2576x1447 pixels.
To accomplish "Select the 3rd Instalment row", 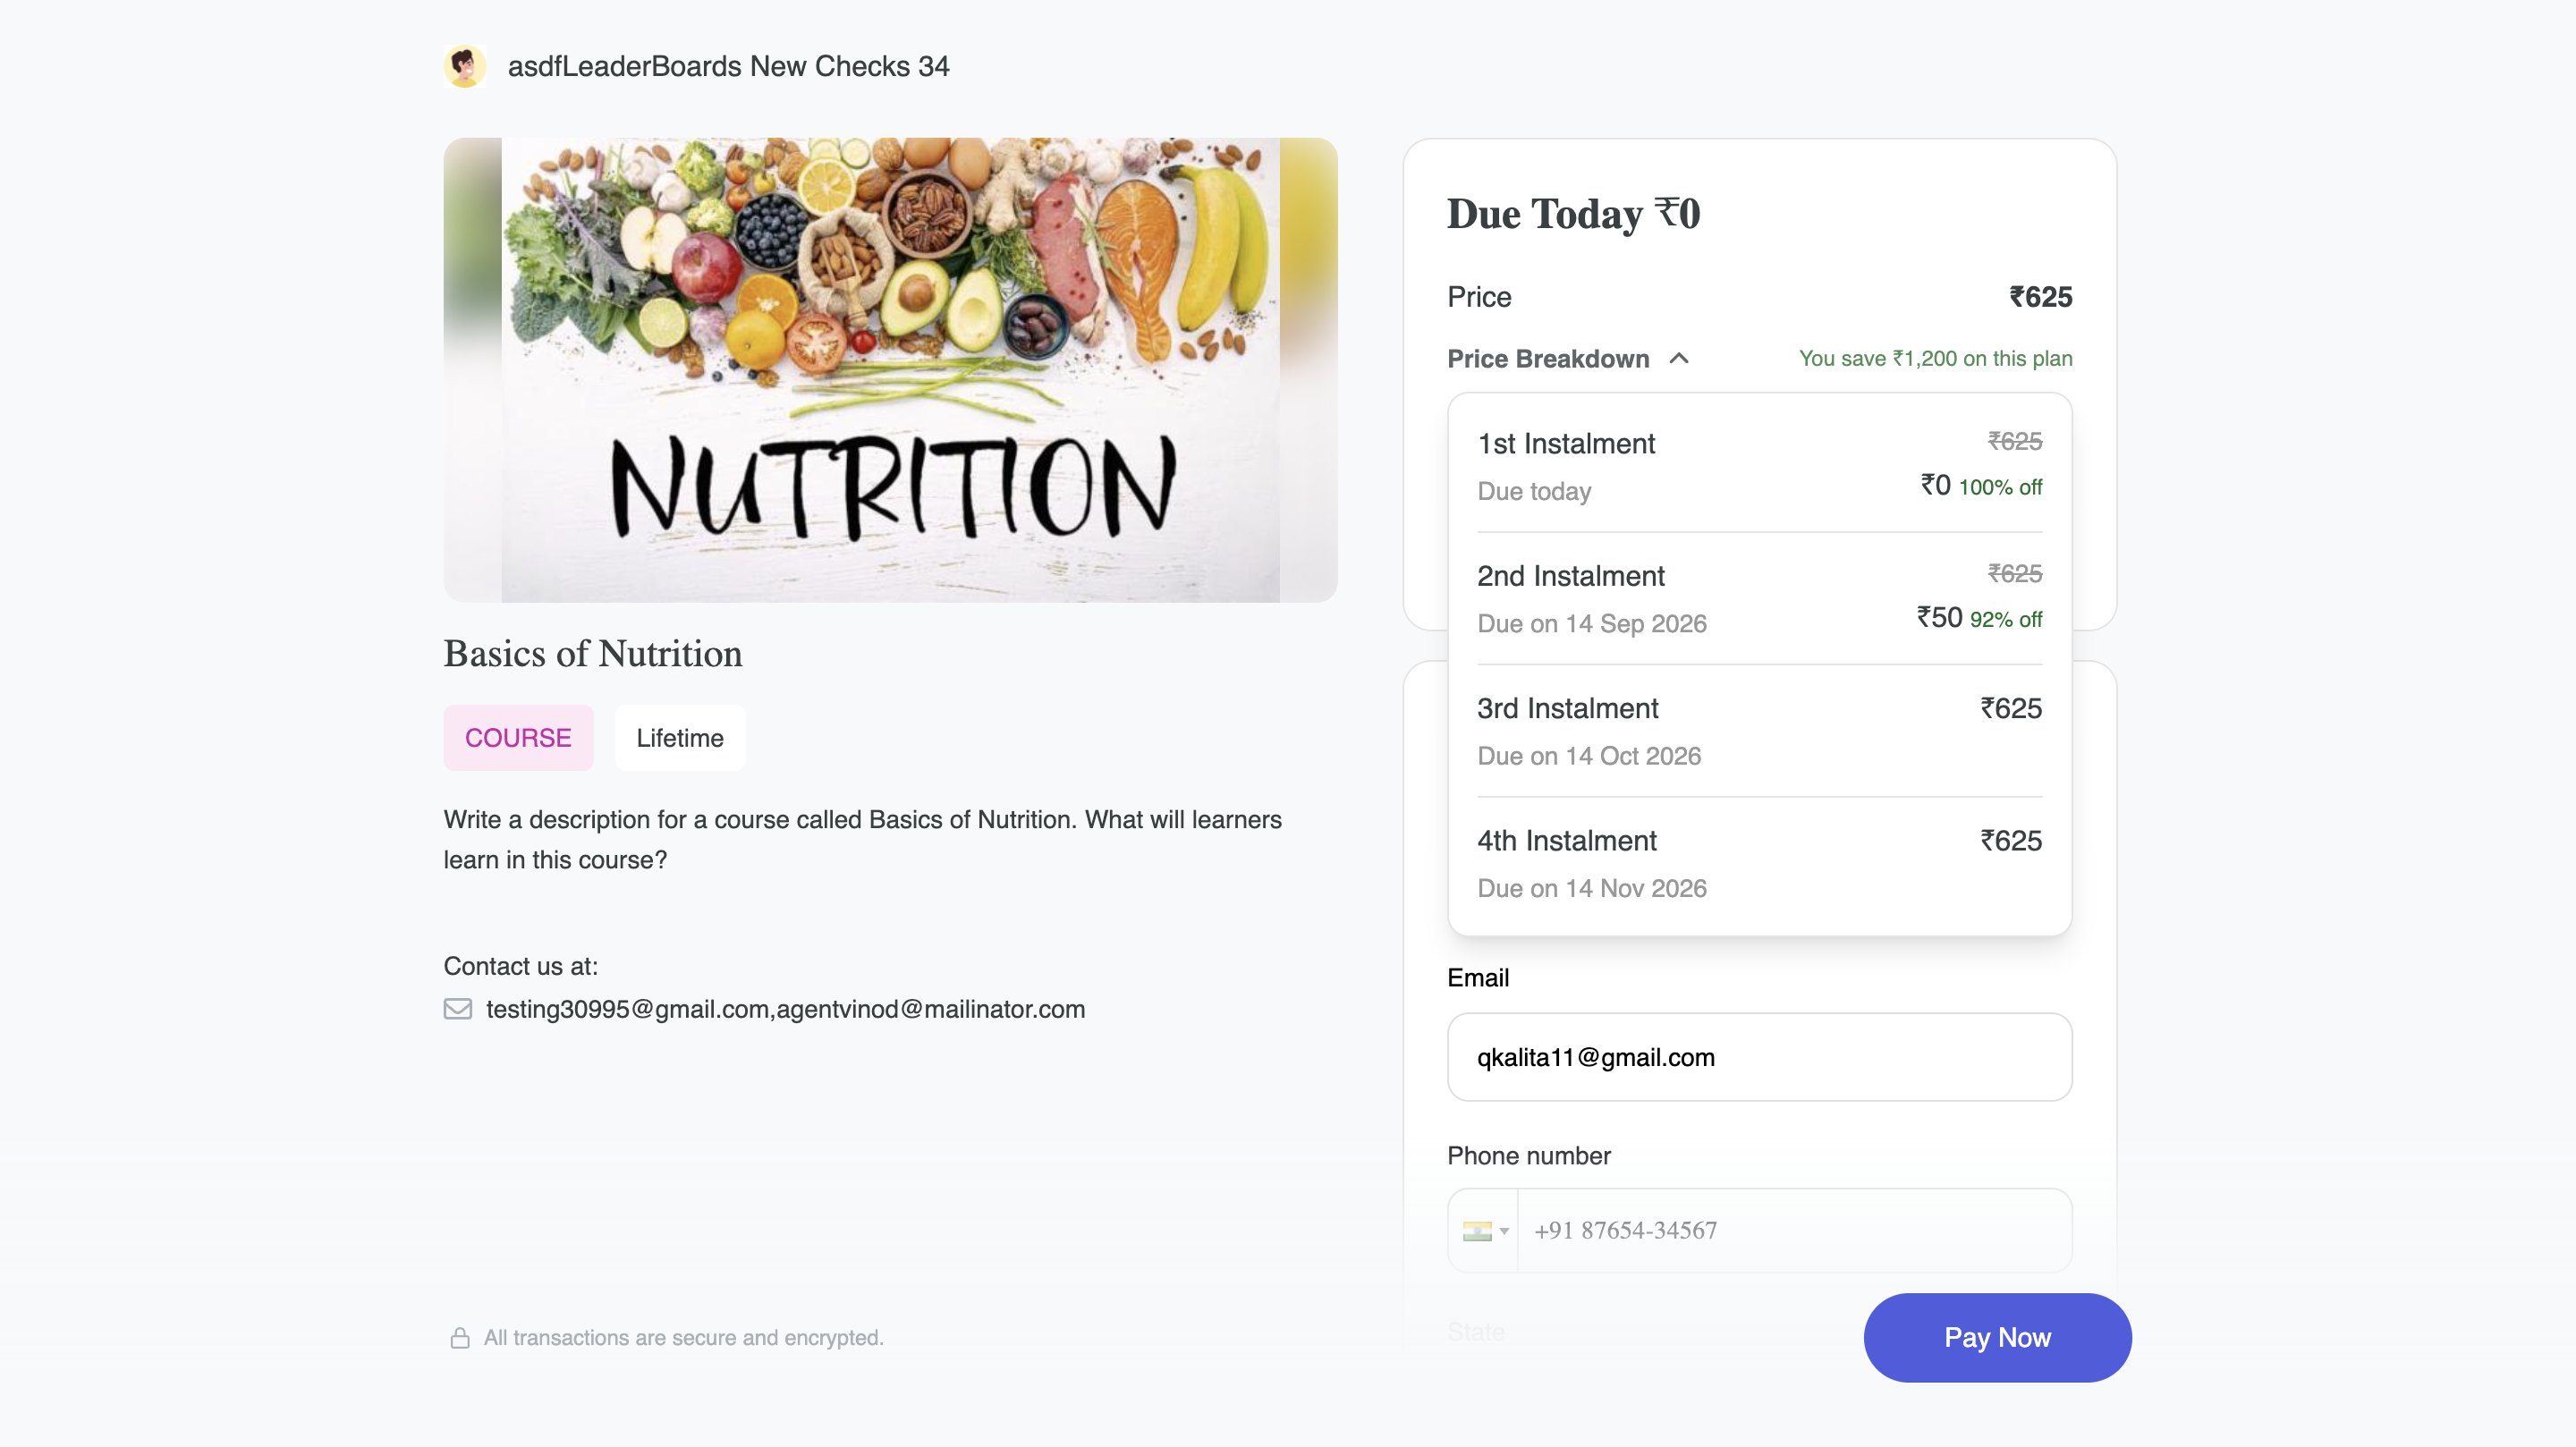I will (1759, 731).
